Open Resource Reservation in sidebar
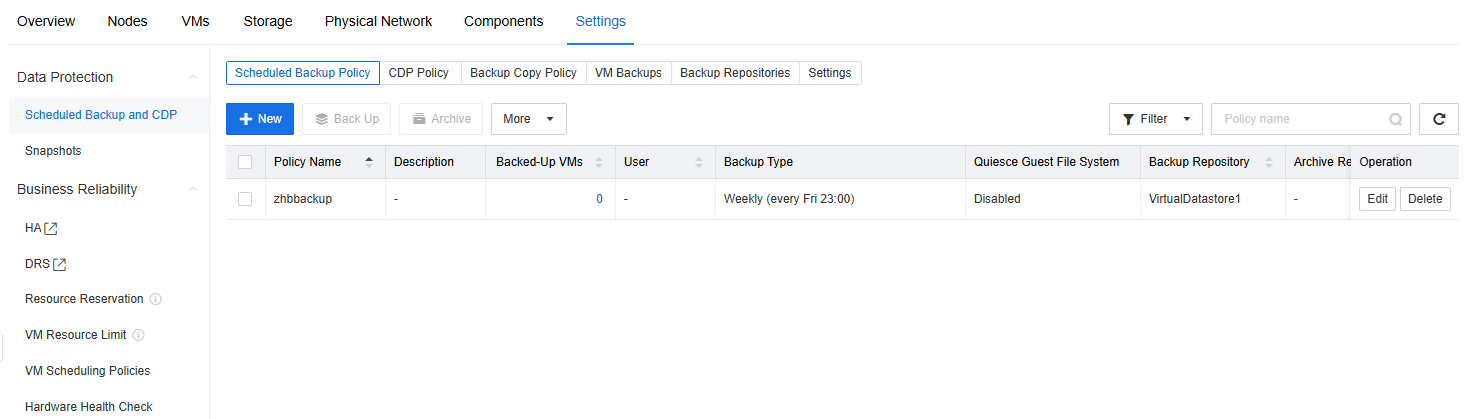 point(84,299)
